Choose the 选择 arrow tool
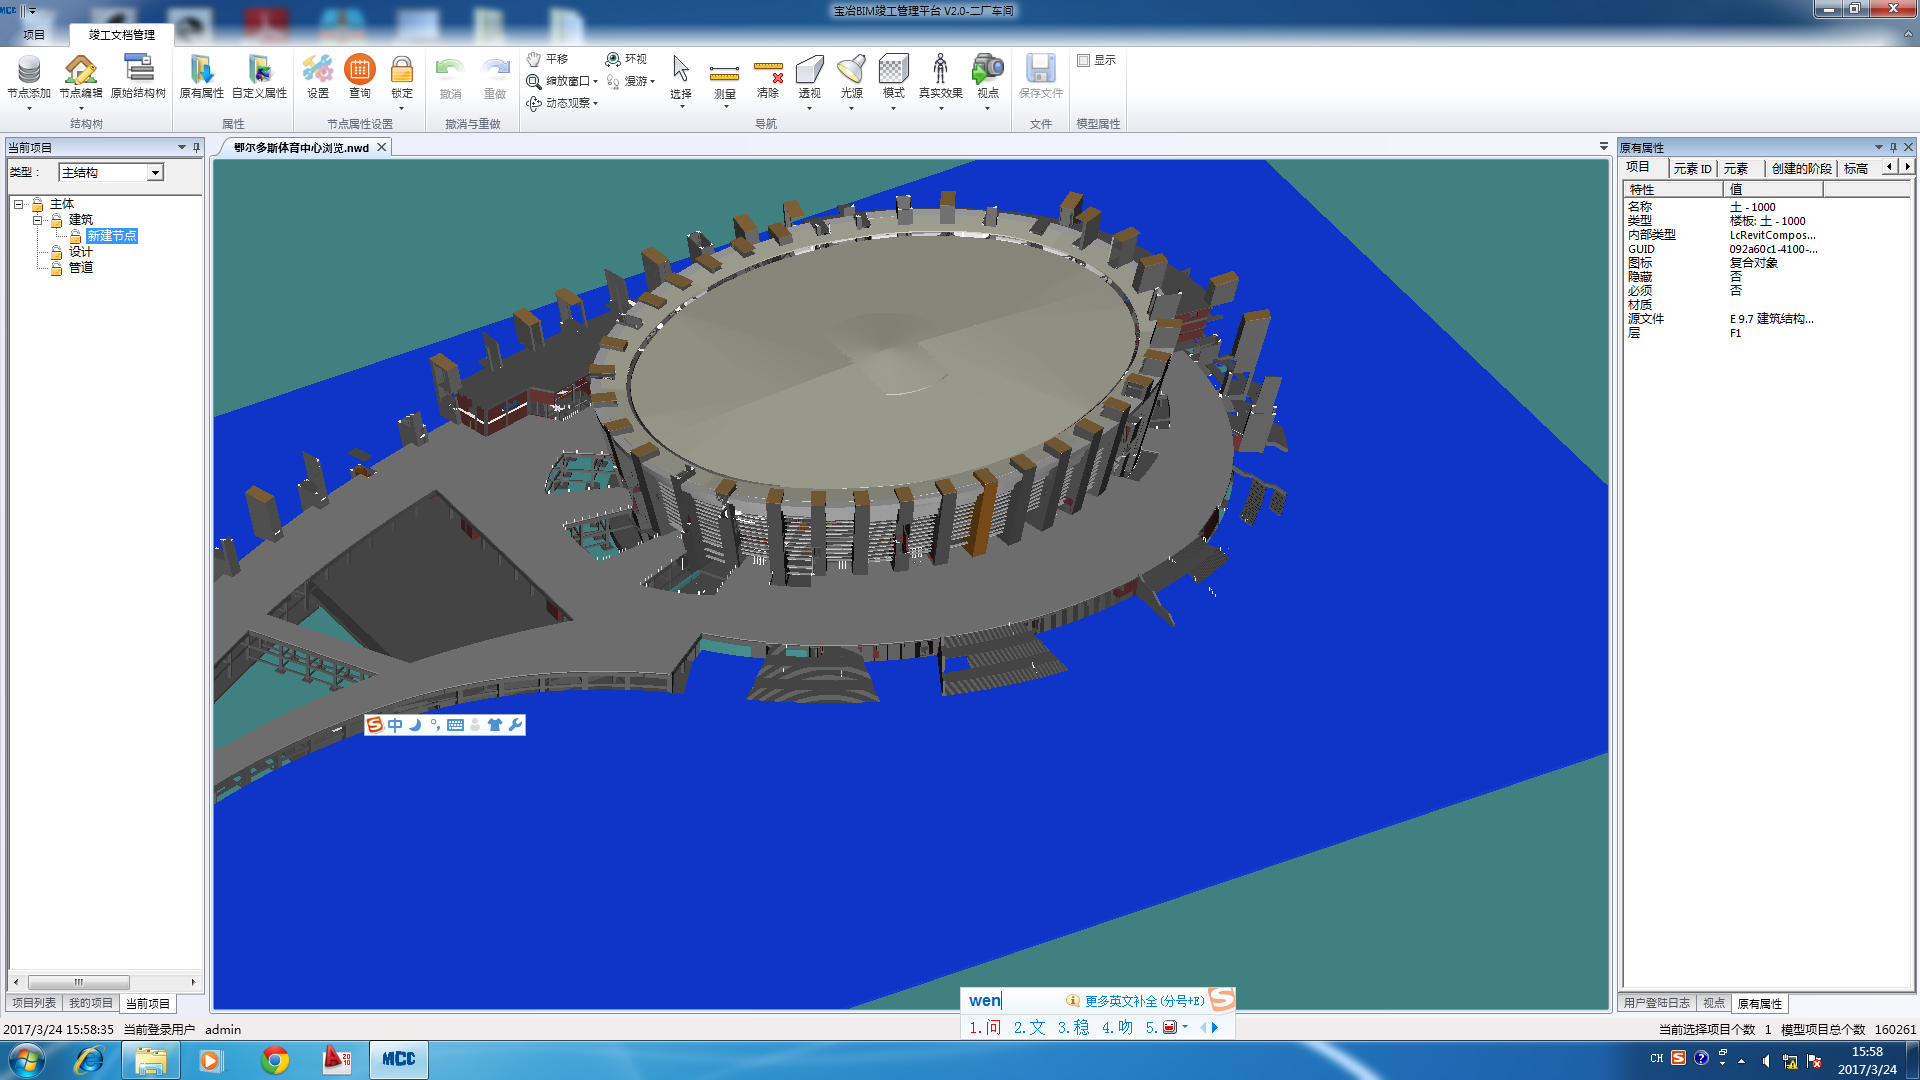Viewport: 1920px width, 1080px height. tap(681, 76)
